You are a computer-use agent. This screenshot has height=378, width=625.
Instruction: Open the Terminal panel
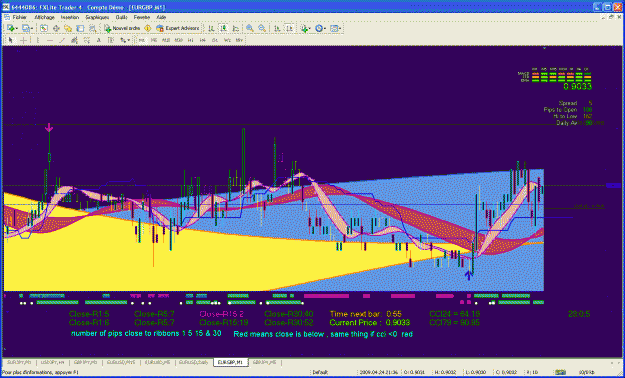[80, 28]
